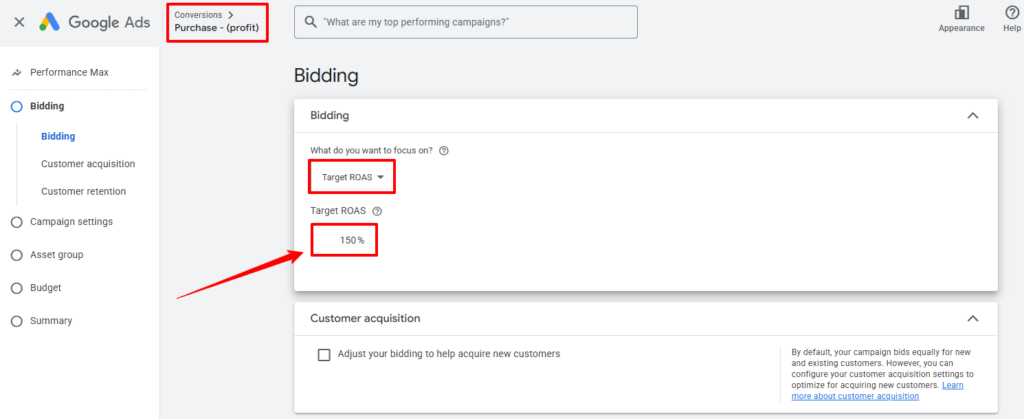Click the Target ROAS field label
The height and width of the screenshot is (419, 1024).
338,211
